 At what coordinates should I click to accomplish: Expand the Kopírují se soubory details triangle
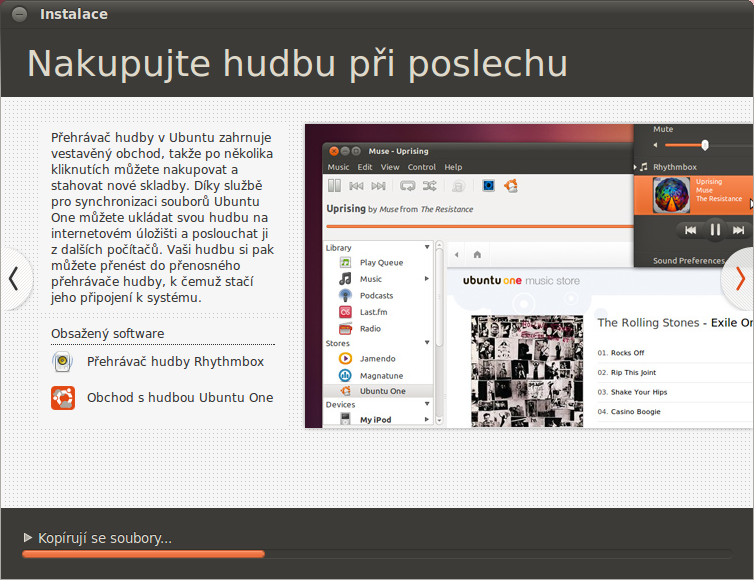click(27, 537)
